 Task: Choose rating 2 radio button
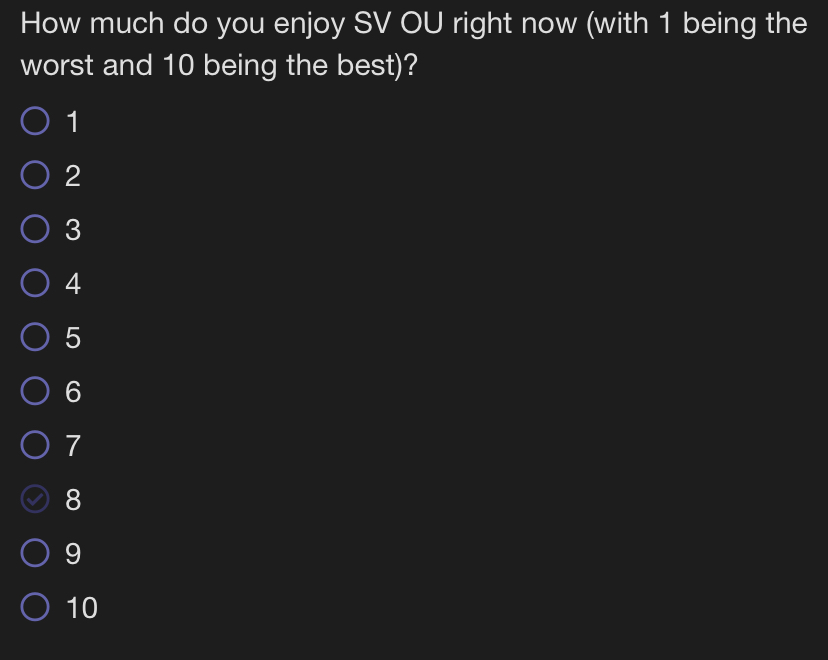[35, 175]
